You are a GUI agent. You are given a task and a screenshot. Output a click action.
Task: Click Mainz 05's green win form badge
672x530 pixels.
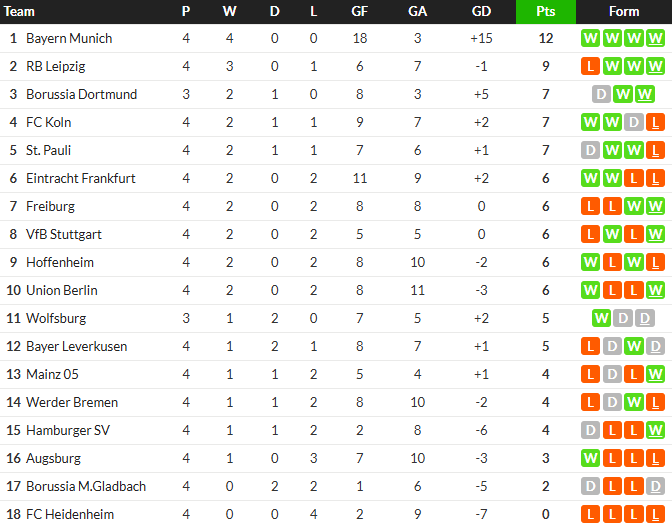point(656,374)
